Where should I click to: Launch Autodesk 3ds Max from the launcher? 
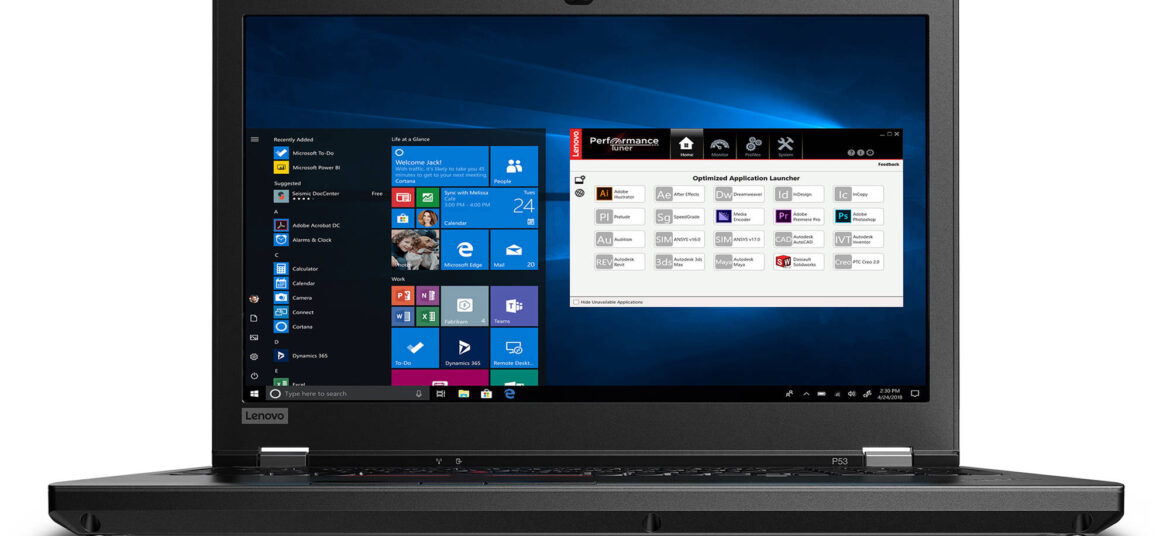click(x=680, y=262)
